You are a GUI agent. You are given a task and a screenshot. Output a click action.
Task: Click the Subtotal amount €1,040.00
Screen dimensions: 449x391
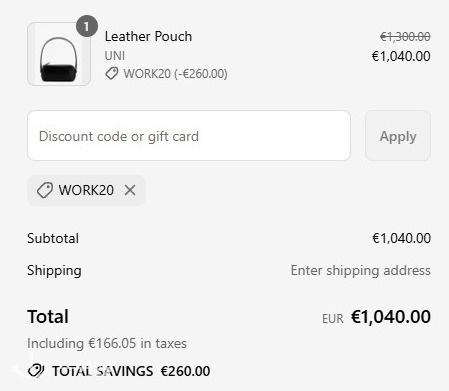(x=401, y=238)
